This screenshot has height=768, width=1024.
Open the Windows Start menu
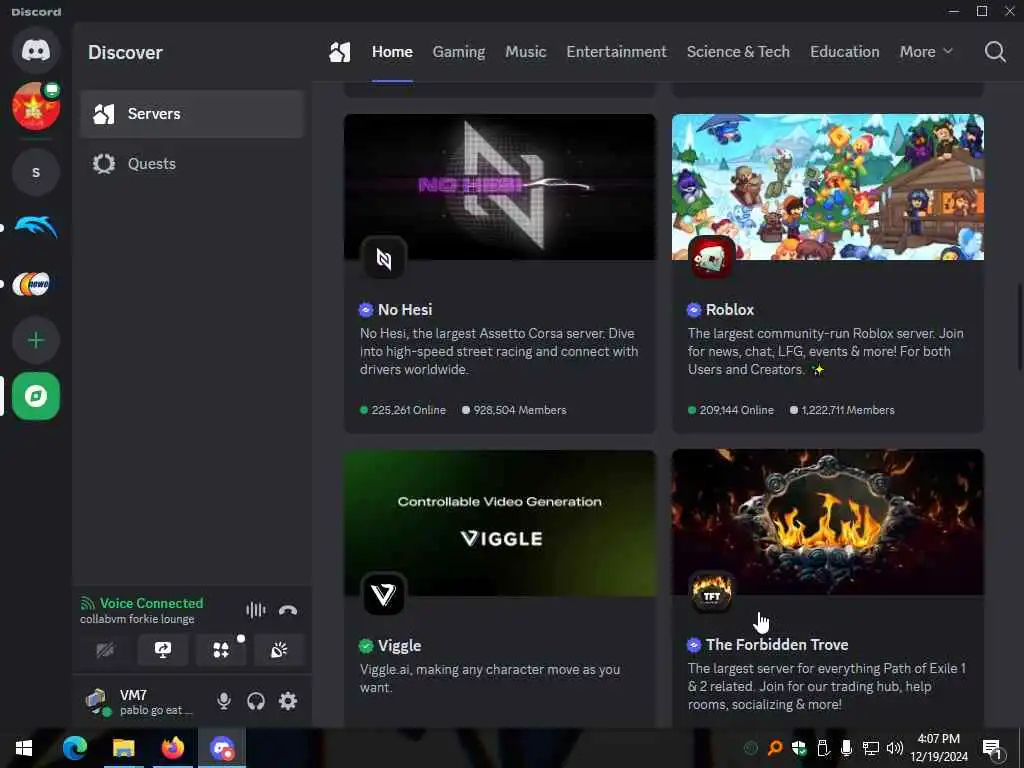pyautogui.click(x=24, y=748)
